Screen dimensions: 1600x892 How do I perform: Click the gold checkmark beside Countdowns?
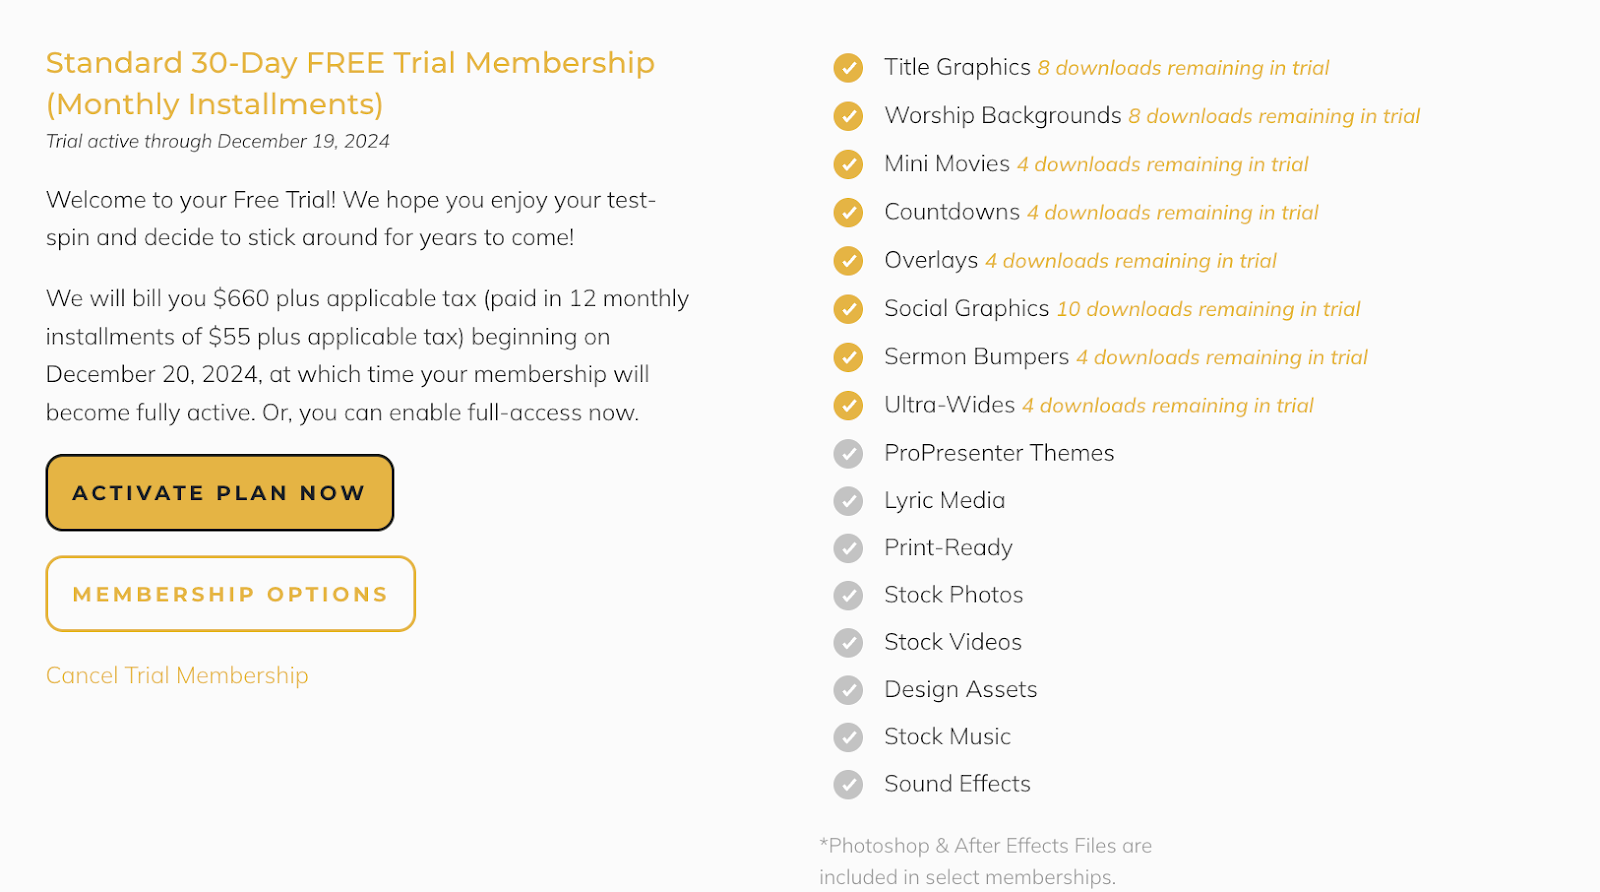coord(848,212)
